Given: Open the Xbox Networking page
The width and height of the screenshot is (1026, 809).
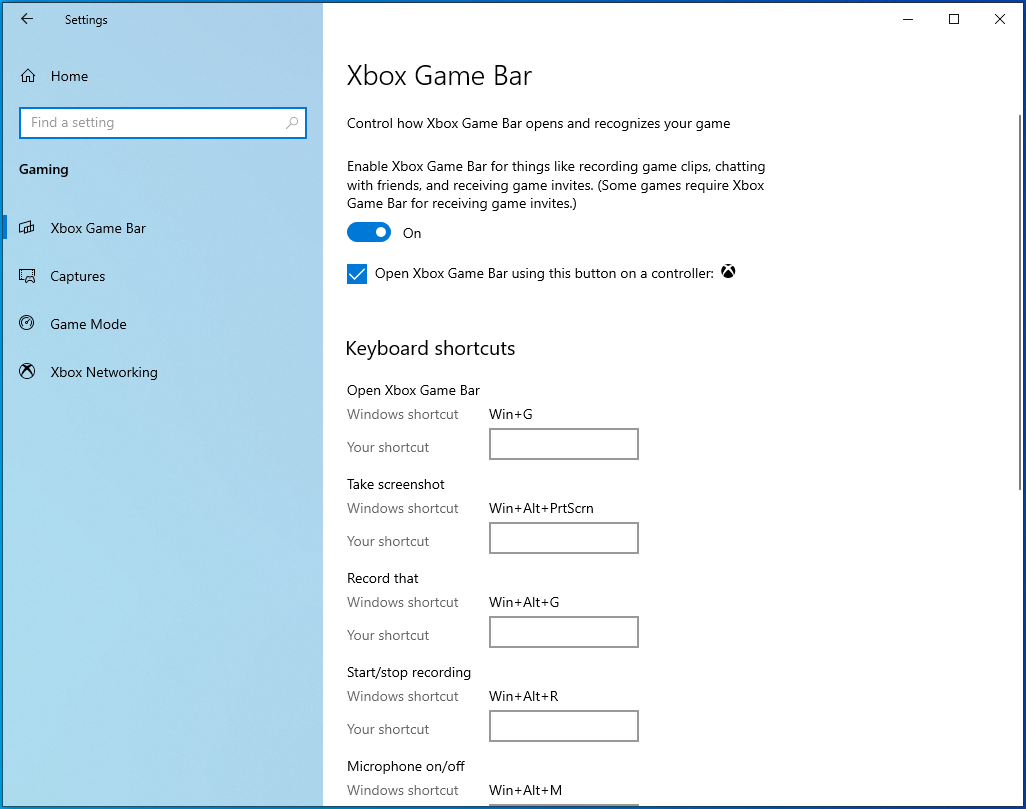Looking at the screenshot, I should 104,372.
